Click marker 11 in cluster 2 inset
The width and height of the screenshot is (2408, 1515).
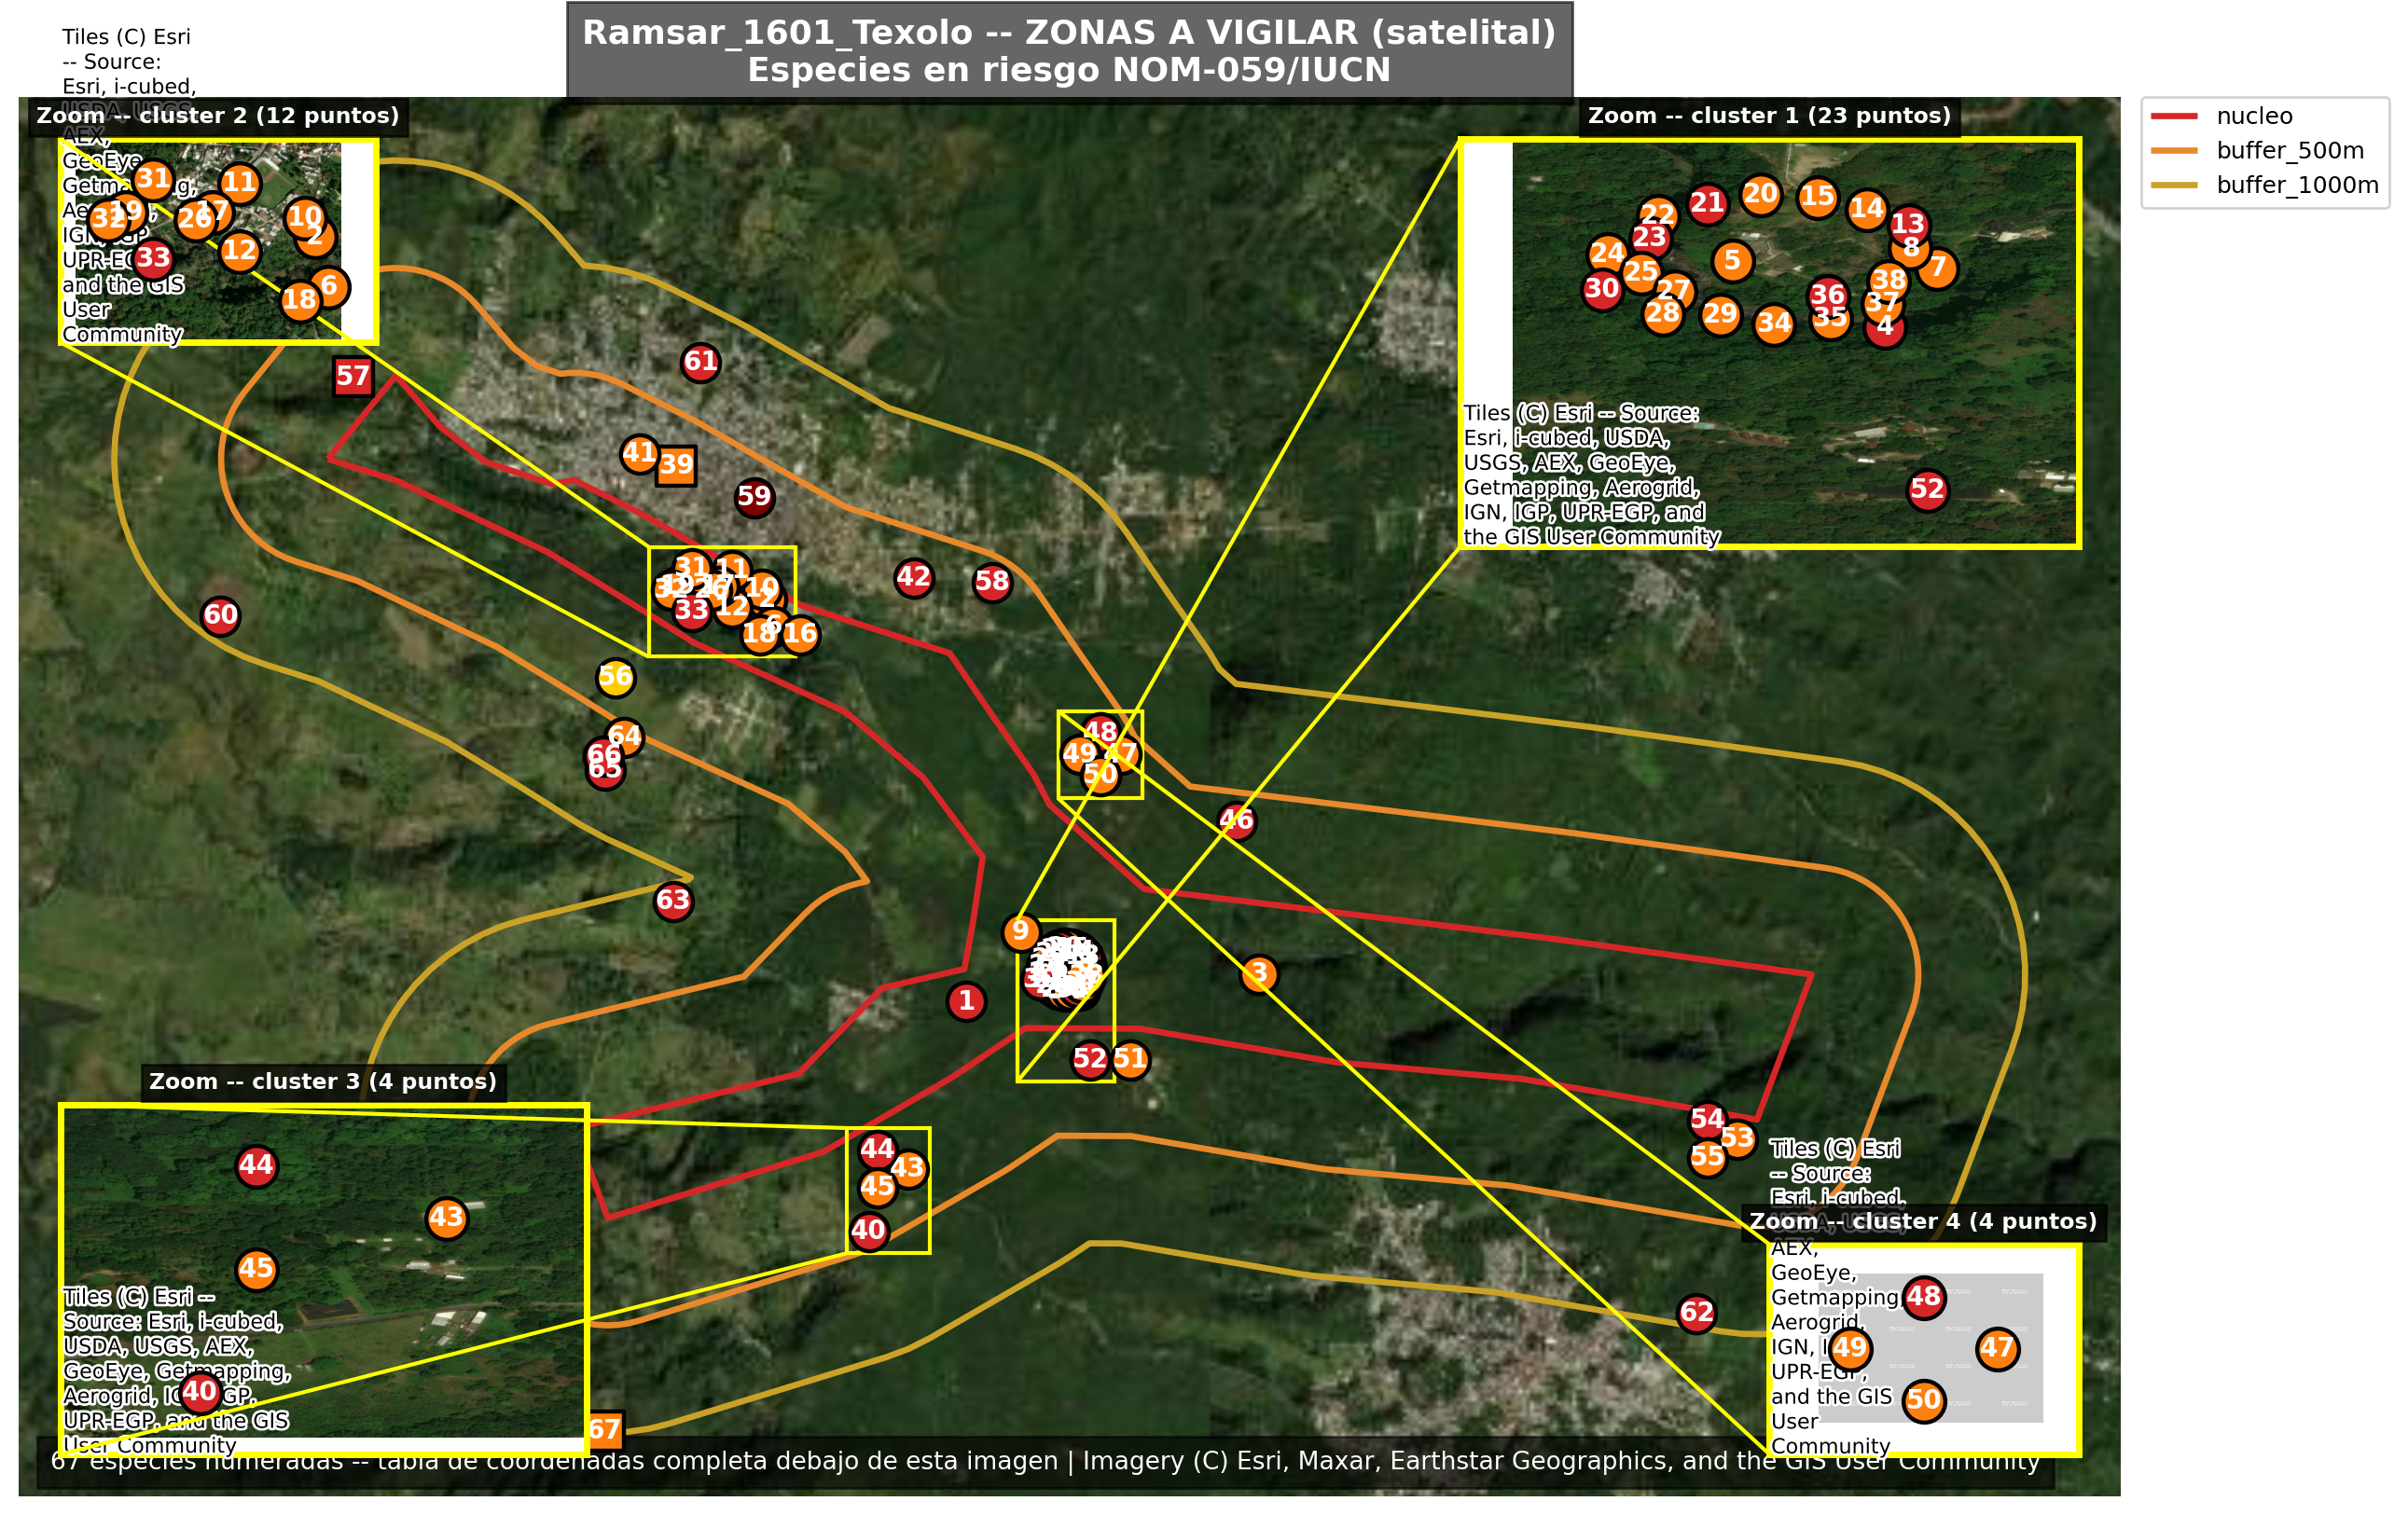coord(239,183)
